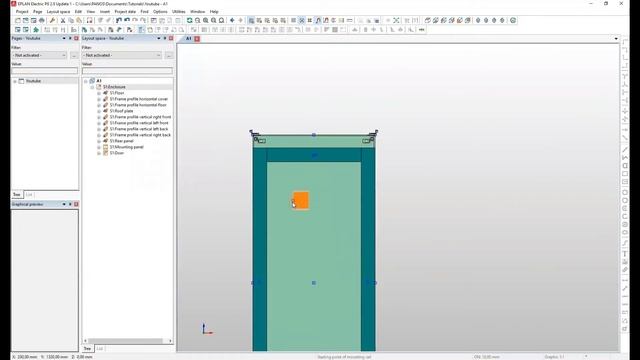The image size is (640, 360).
Task: Open the Utilities menu
Action: coord(178,11)
